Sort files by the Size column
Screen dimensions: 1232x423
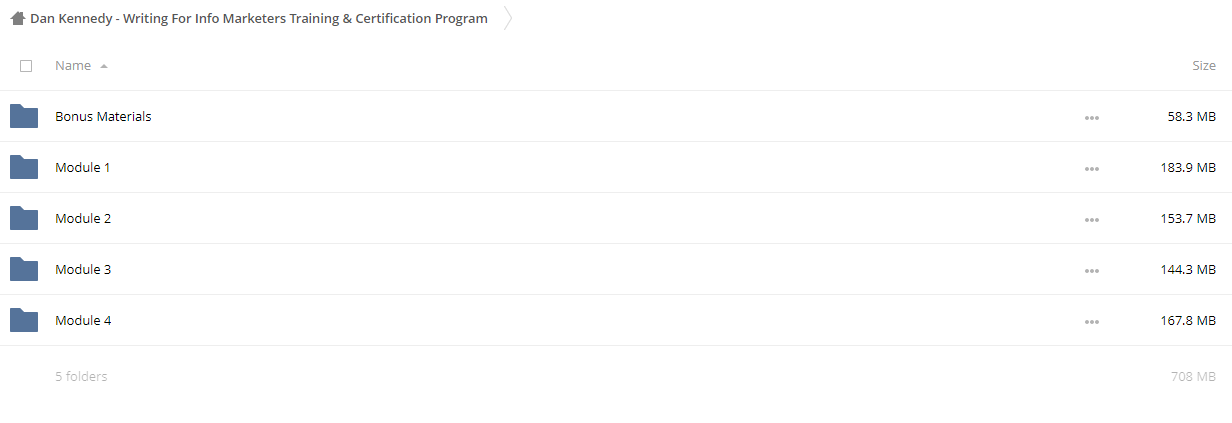pyautogui.click(x=1204, y=66)
